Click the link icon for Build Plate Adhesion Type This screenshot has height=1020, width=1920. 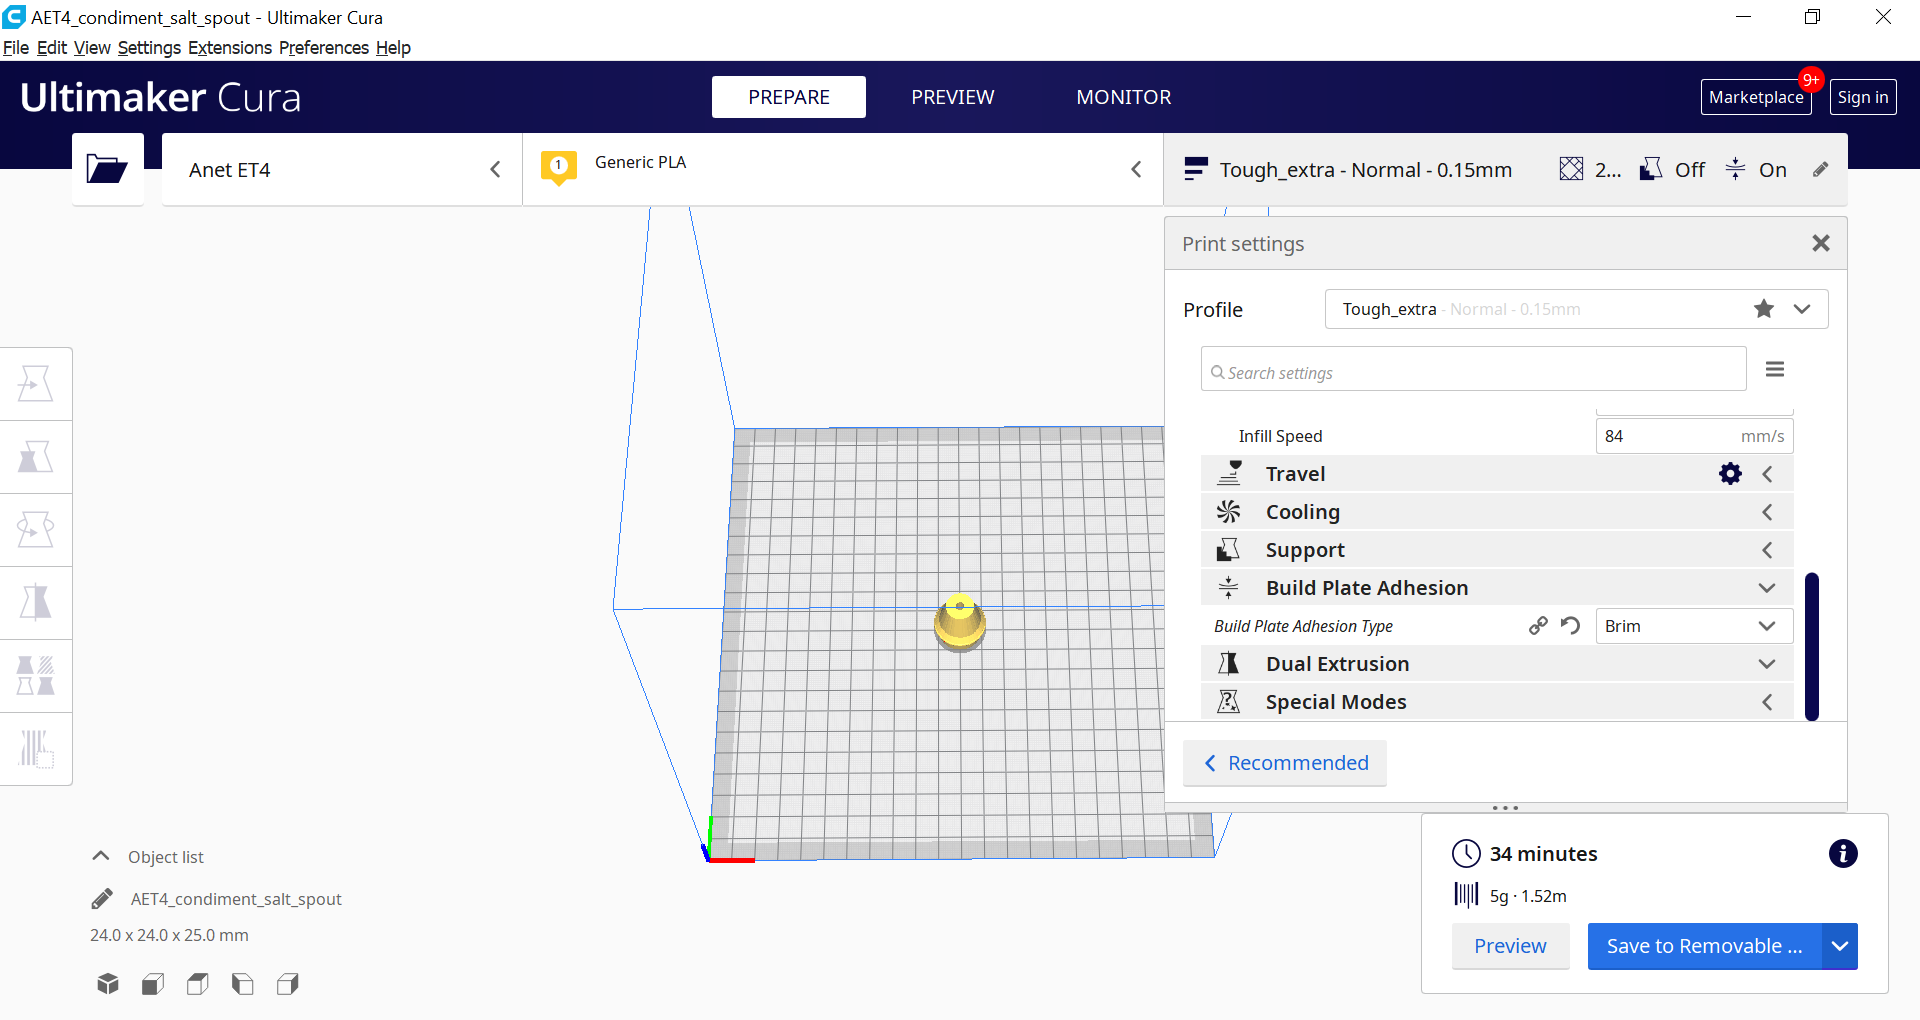click(x=1538, y=626)
